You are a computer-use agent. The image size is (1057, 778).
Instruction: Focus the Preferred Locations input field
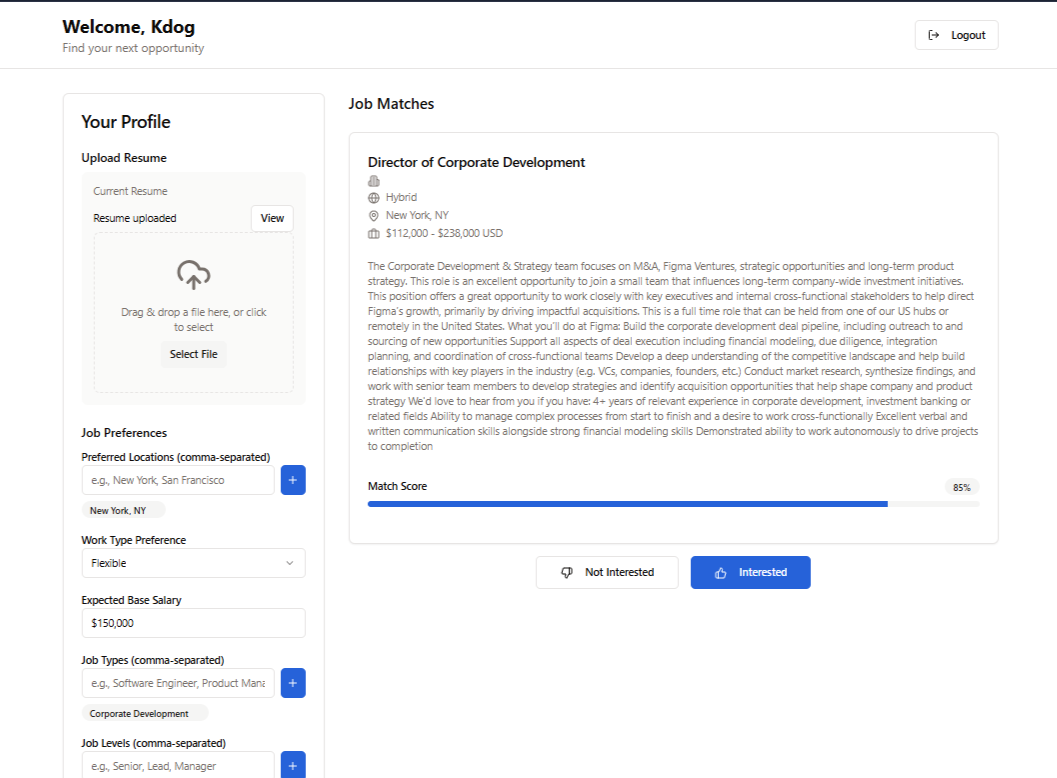point(178,480)
